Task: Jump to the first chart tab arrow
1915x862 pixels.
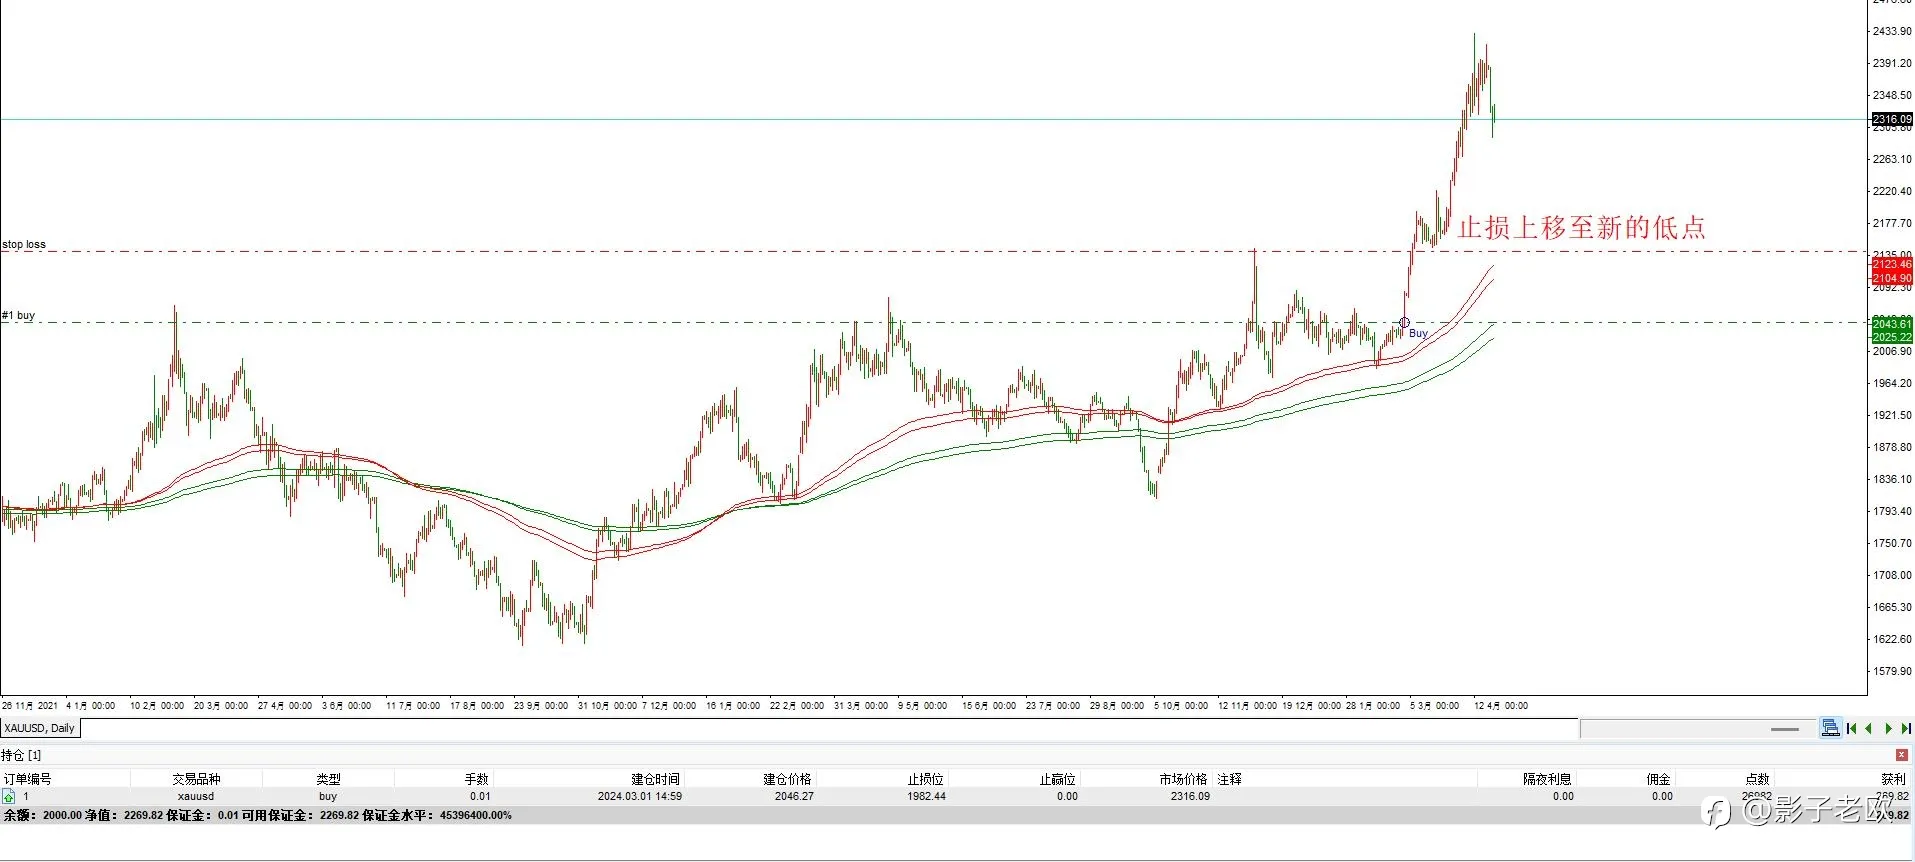Action: click(1851, 729)
